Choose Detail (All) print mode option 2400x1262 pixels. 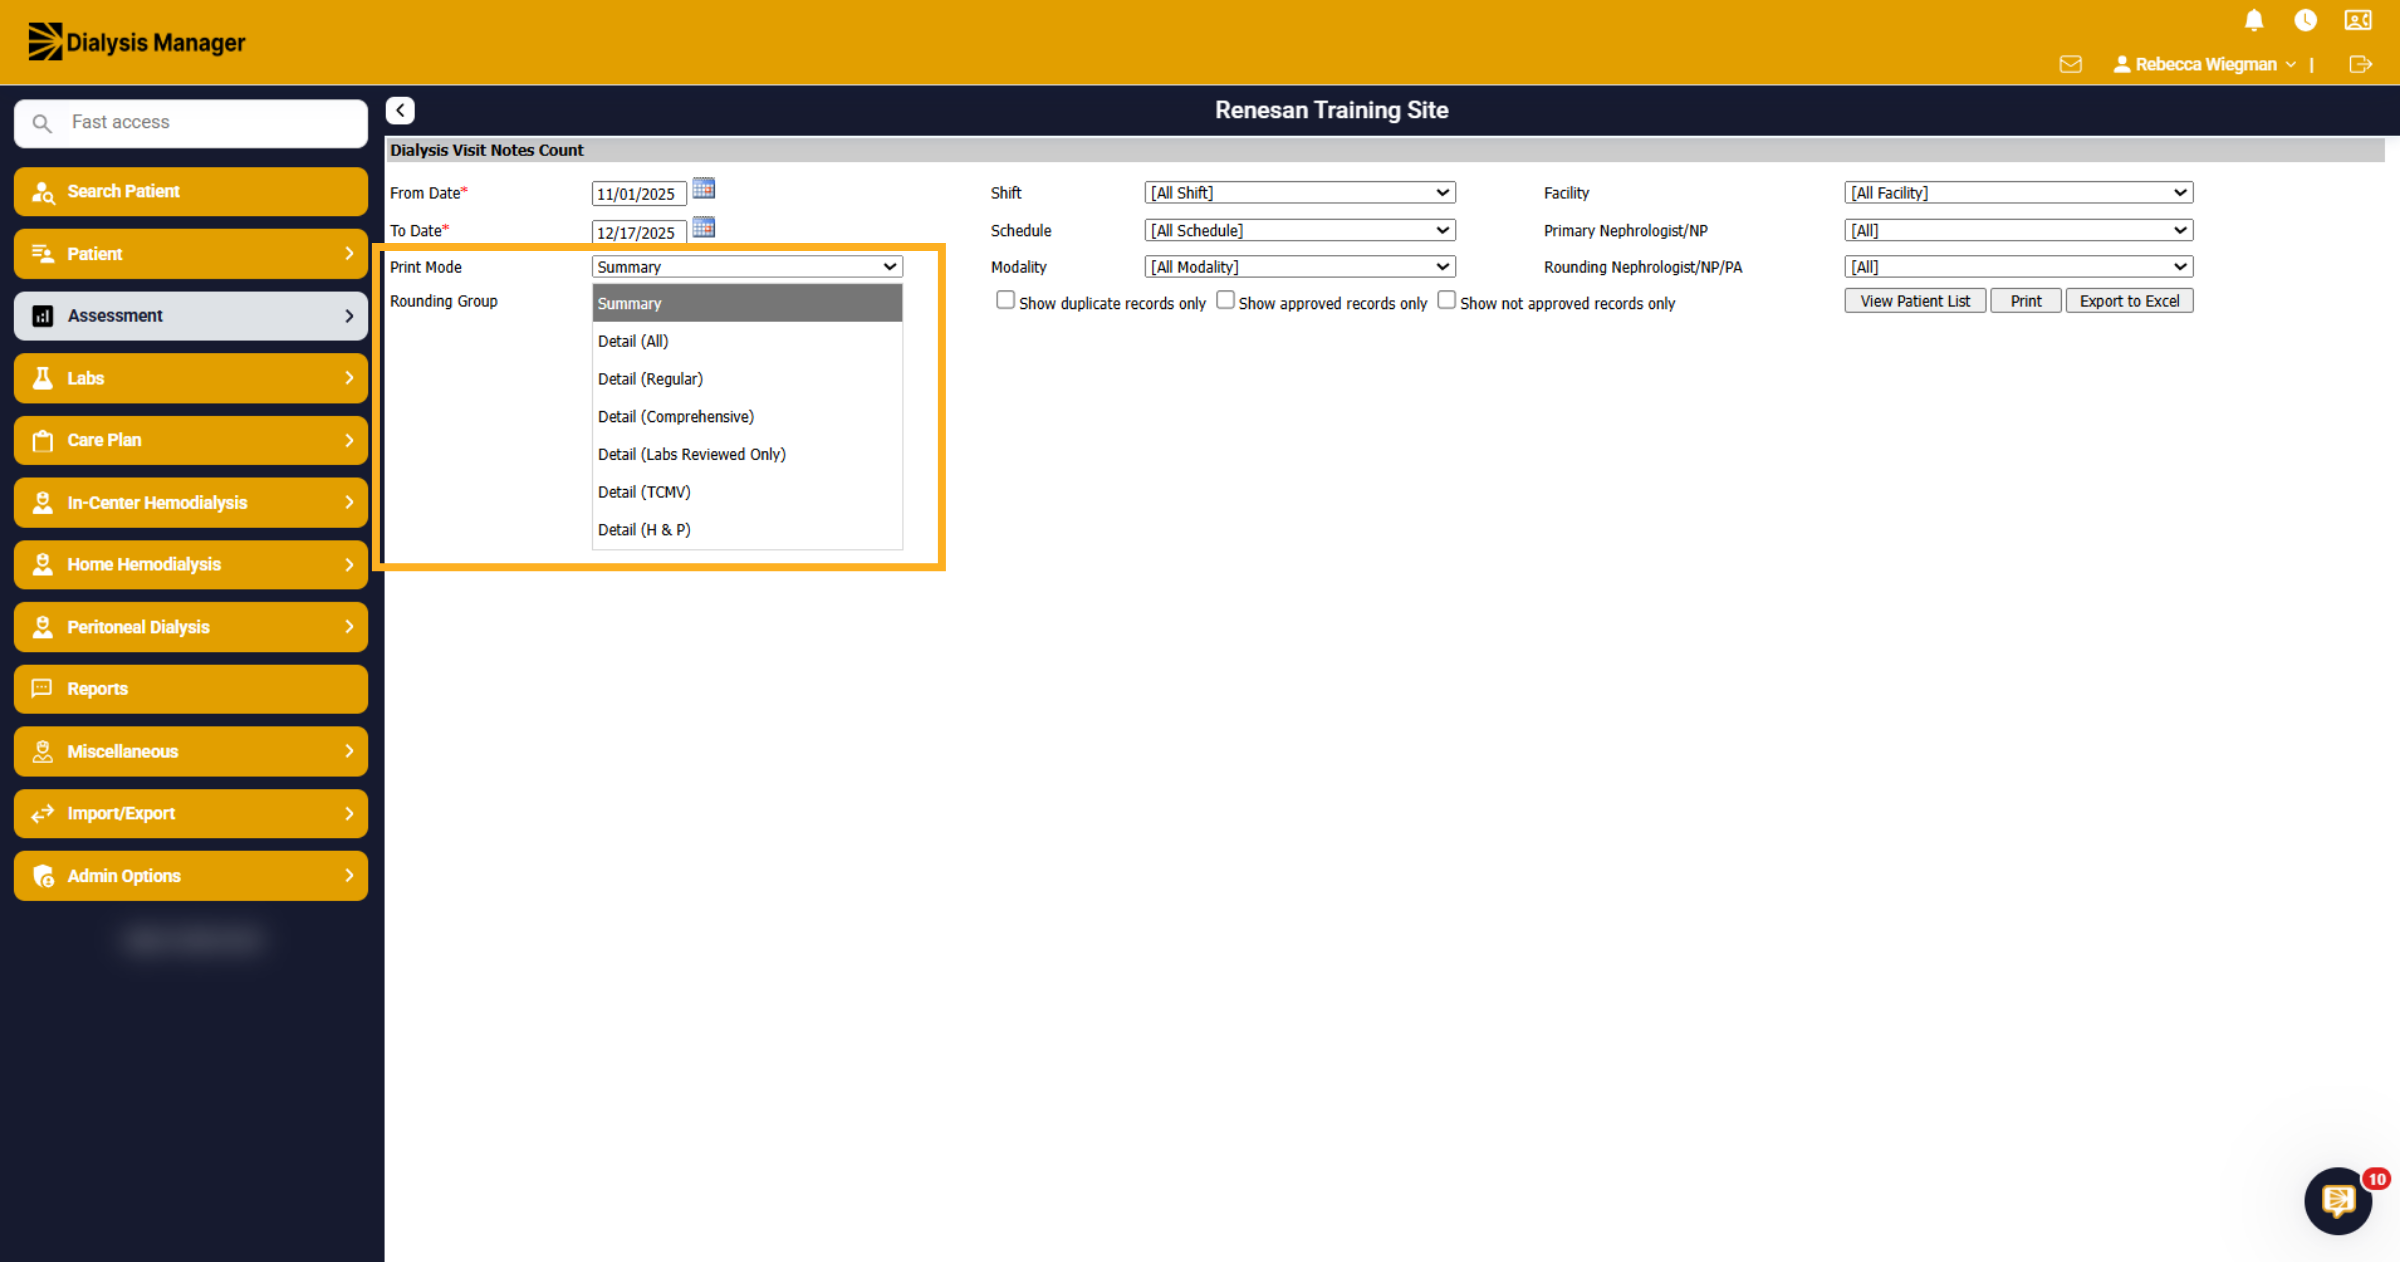(x=747, y=341)
